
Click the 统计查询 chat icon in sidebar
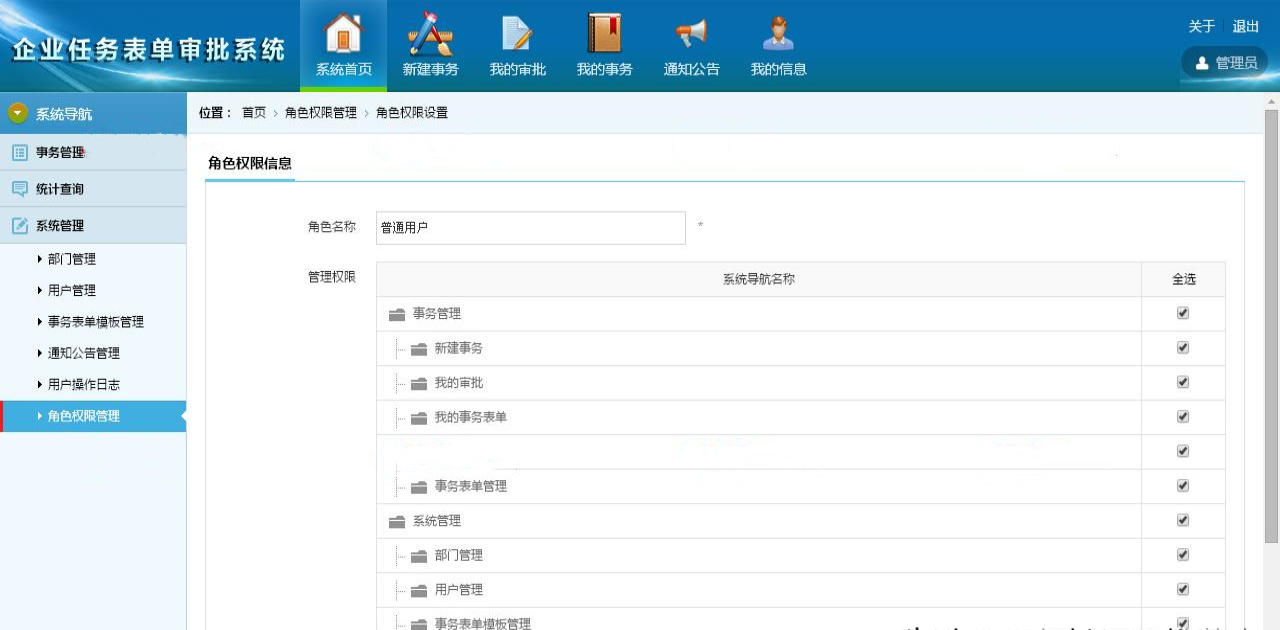(x=20, y=189)
